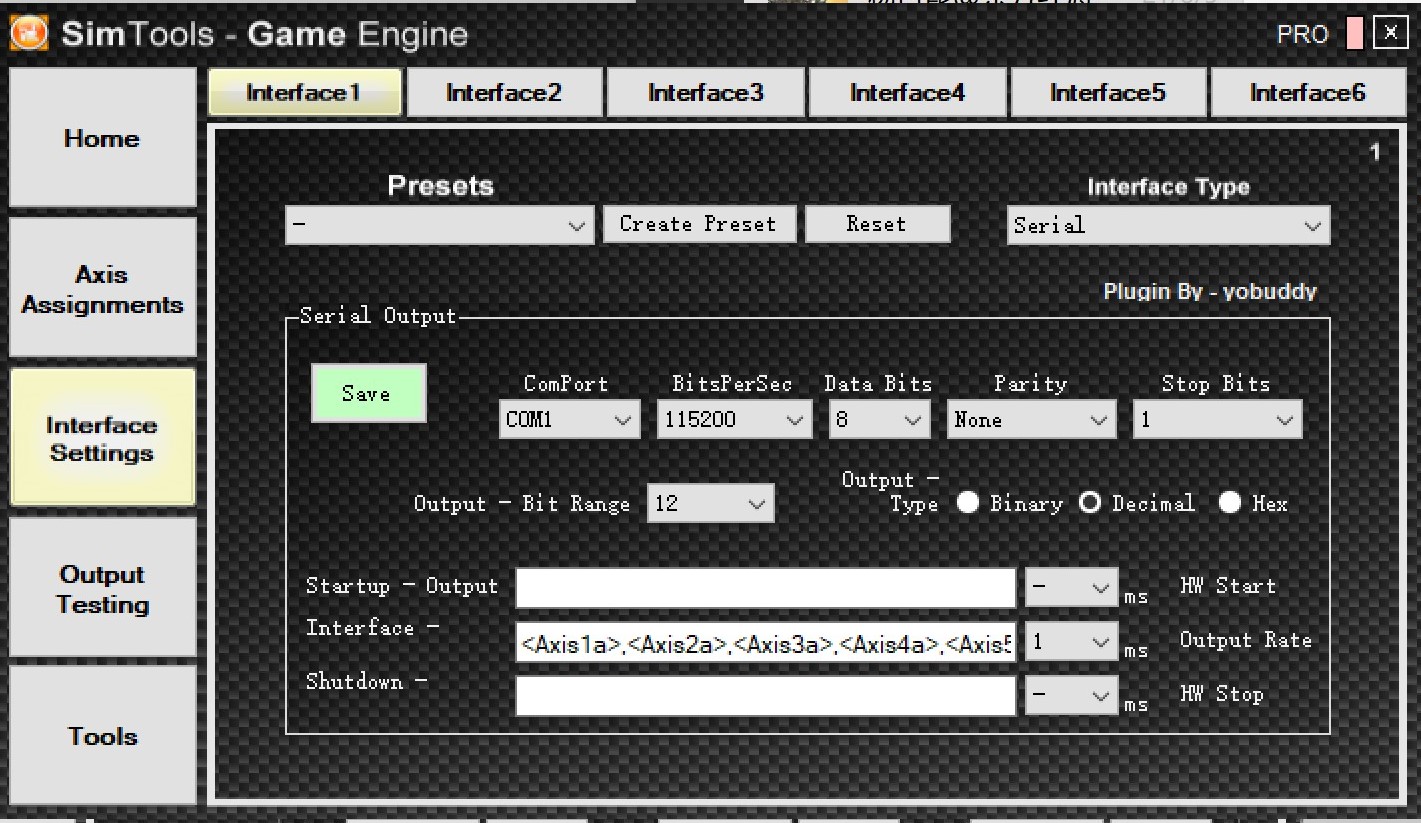Open the Data Bits dropdown
Viewport: 1421px width, 823px height.
880,421
